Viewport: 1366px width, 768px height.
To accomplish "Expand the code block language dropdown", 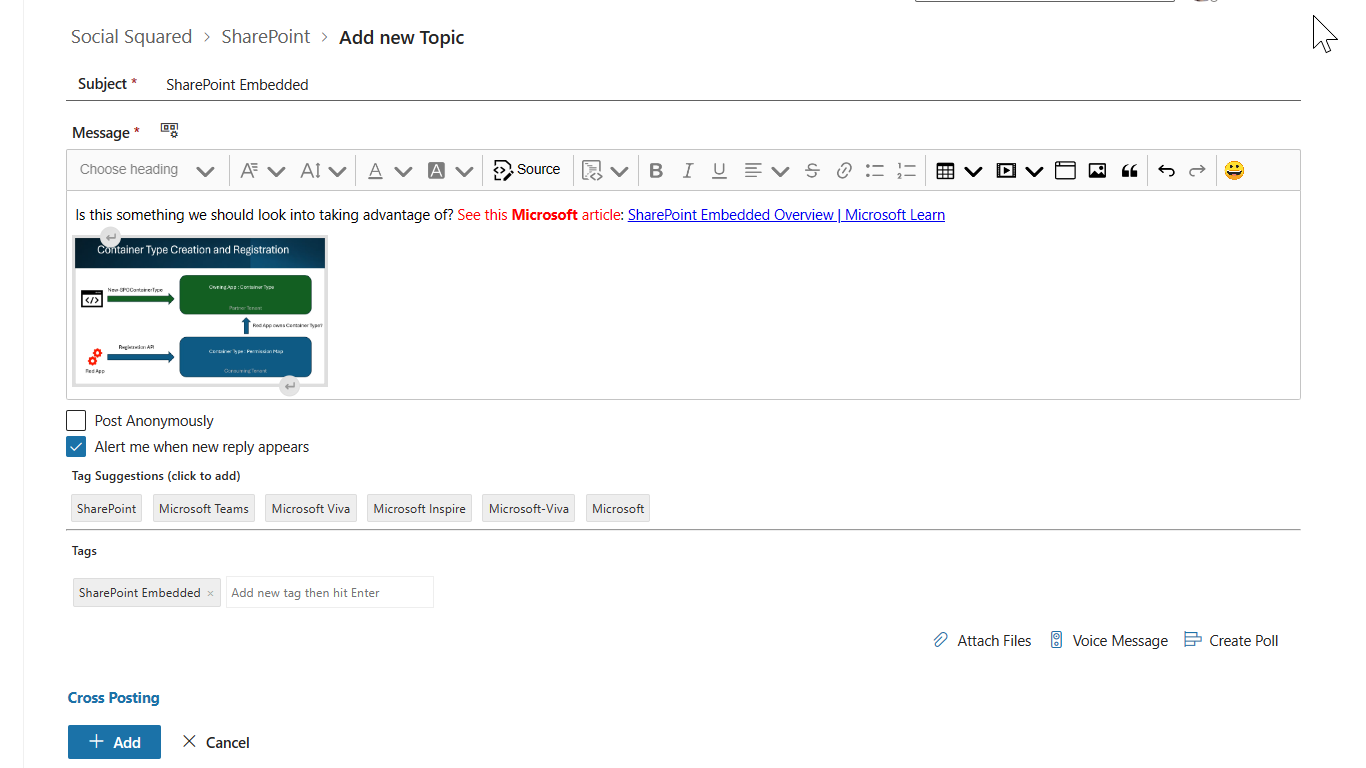I will point(619,171).
